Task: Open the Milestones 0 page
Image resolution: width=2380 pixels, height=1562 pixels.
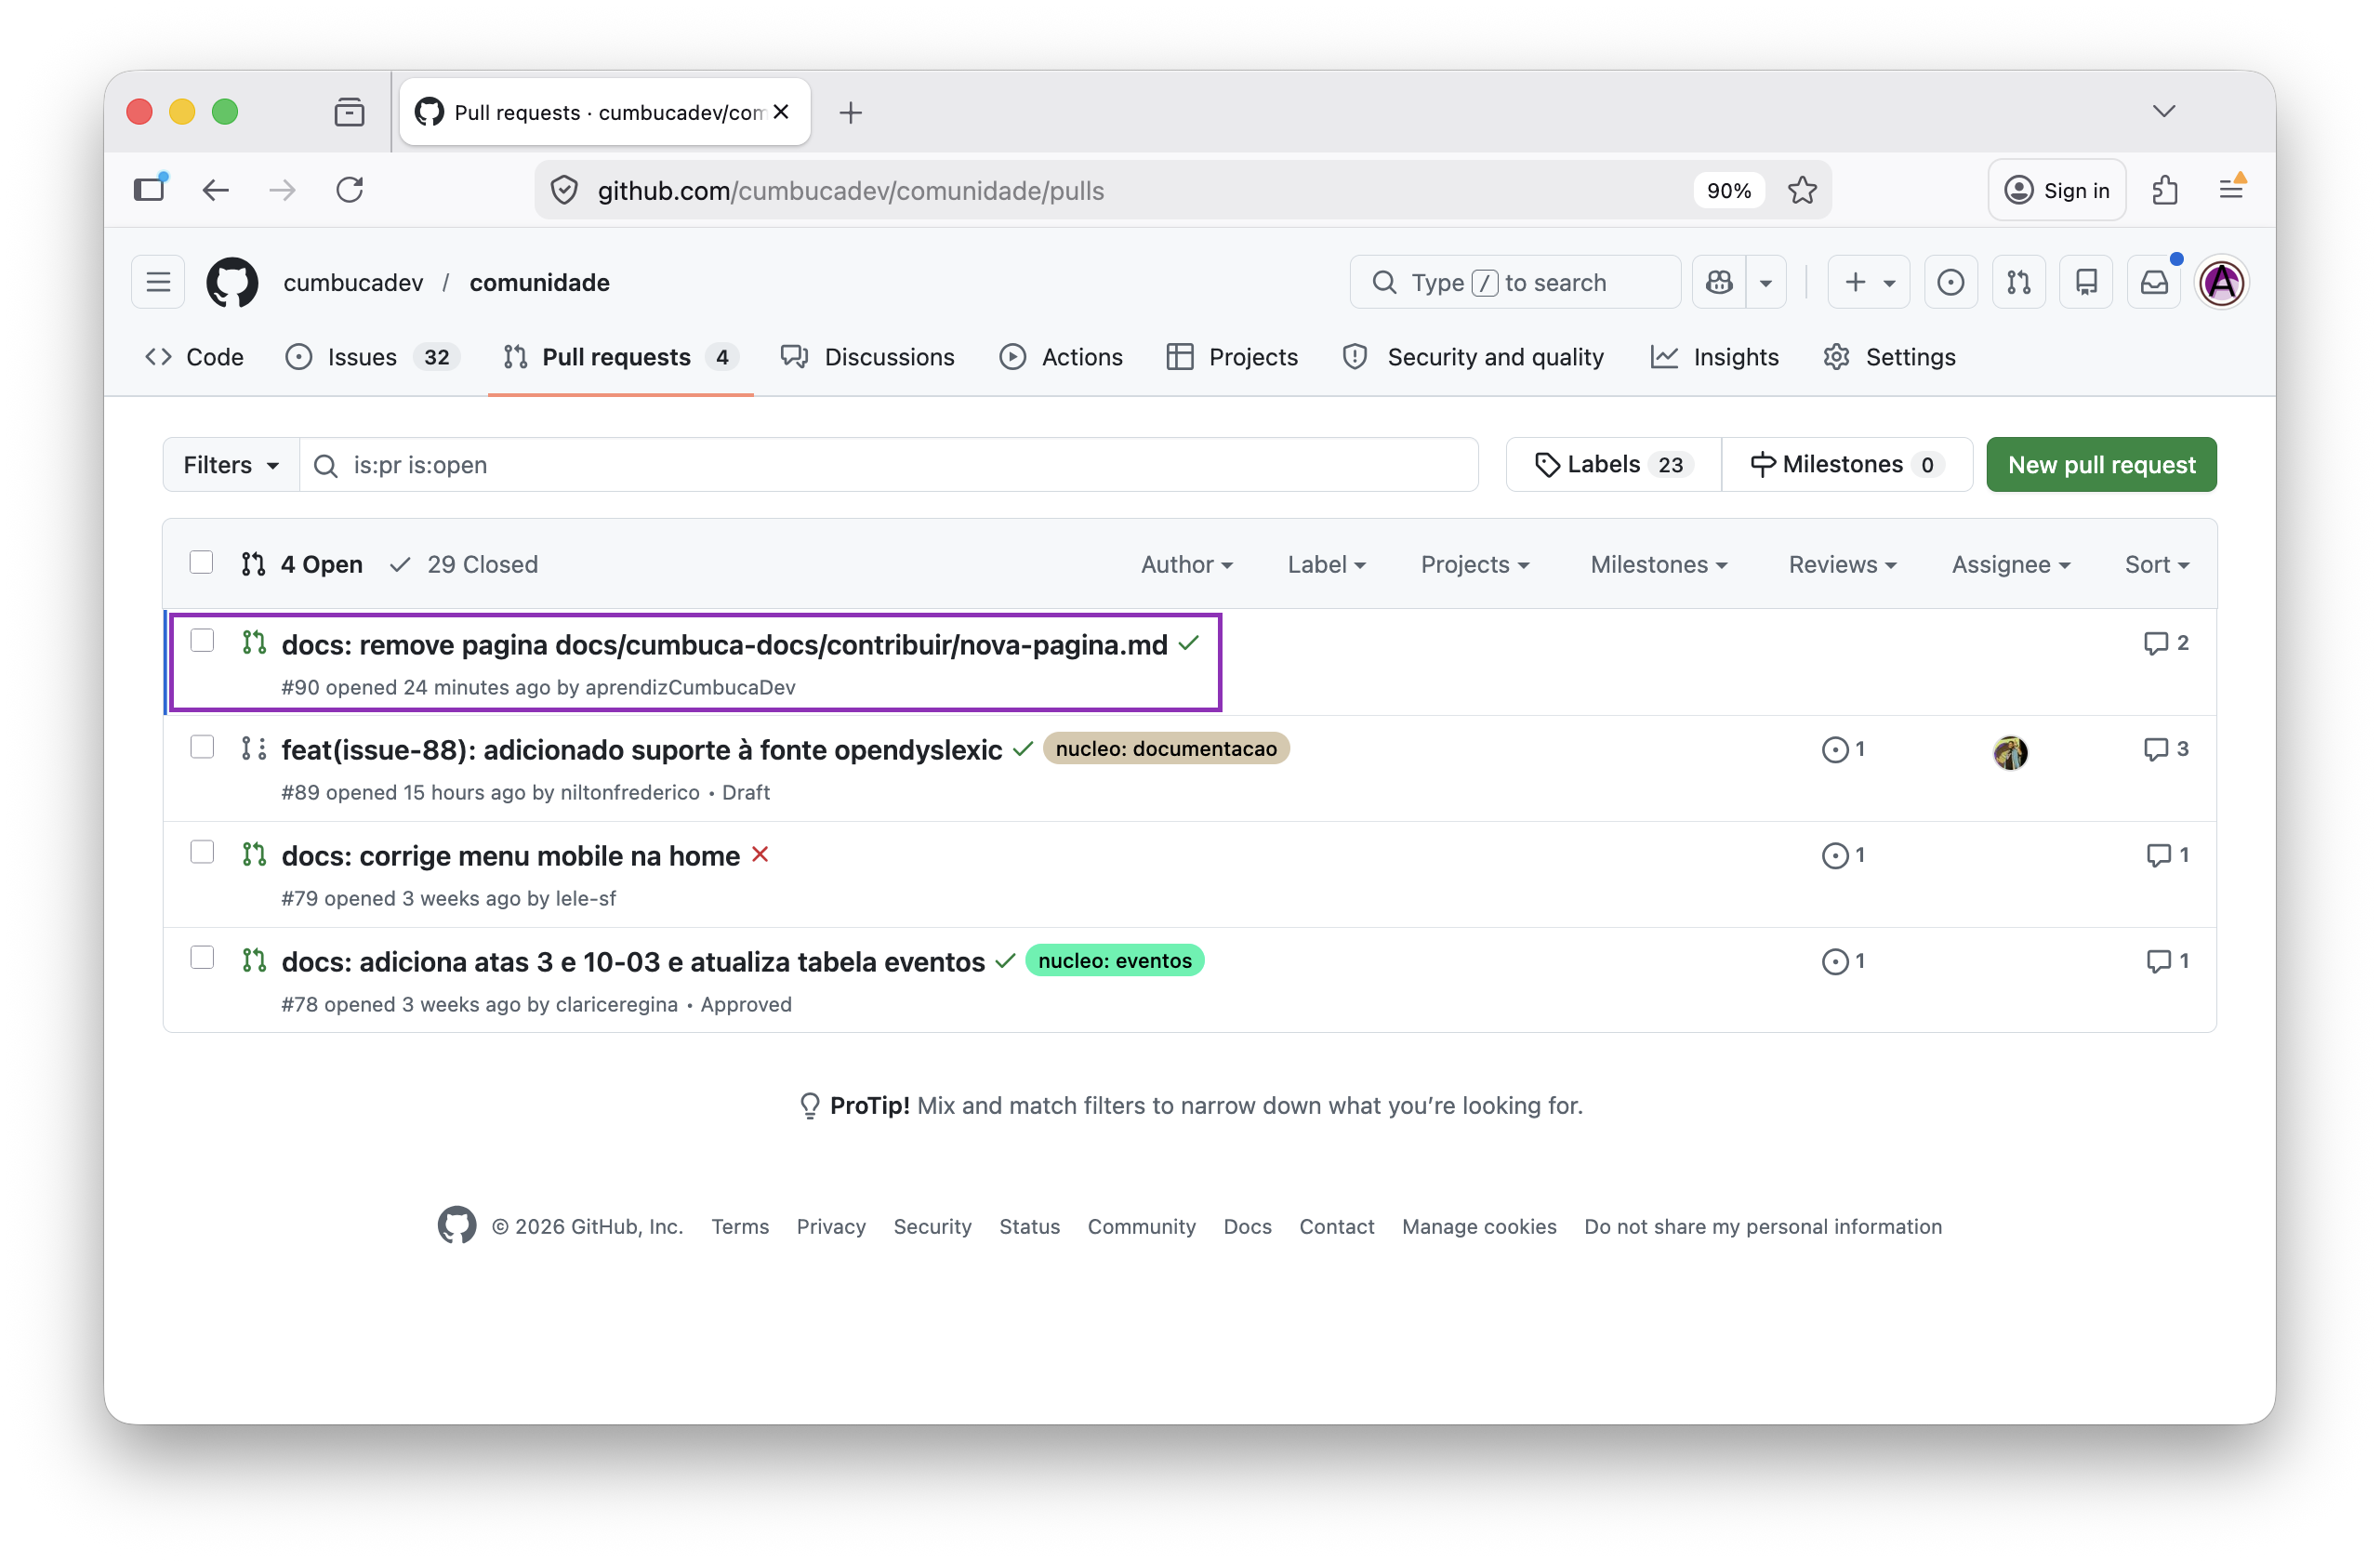Action: 1847,465
